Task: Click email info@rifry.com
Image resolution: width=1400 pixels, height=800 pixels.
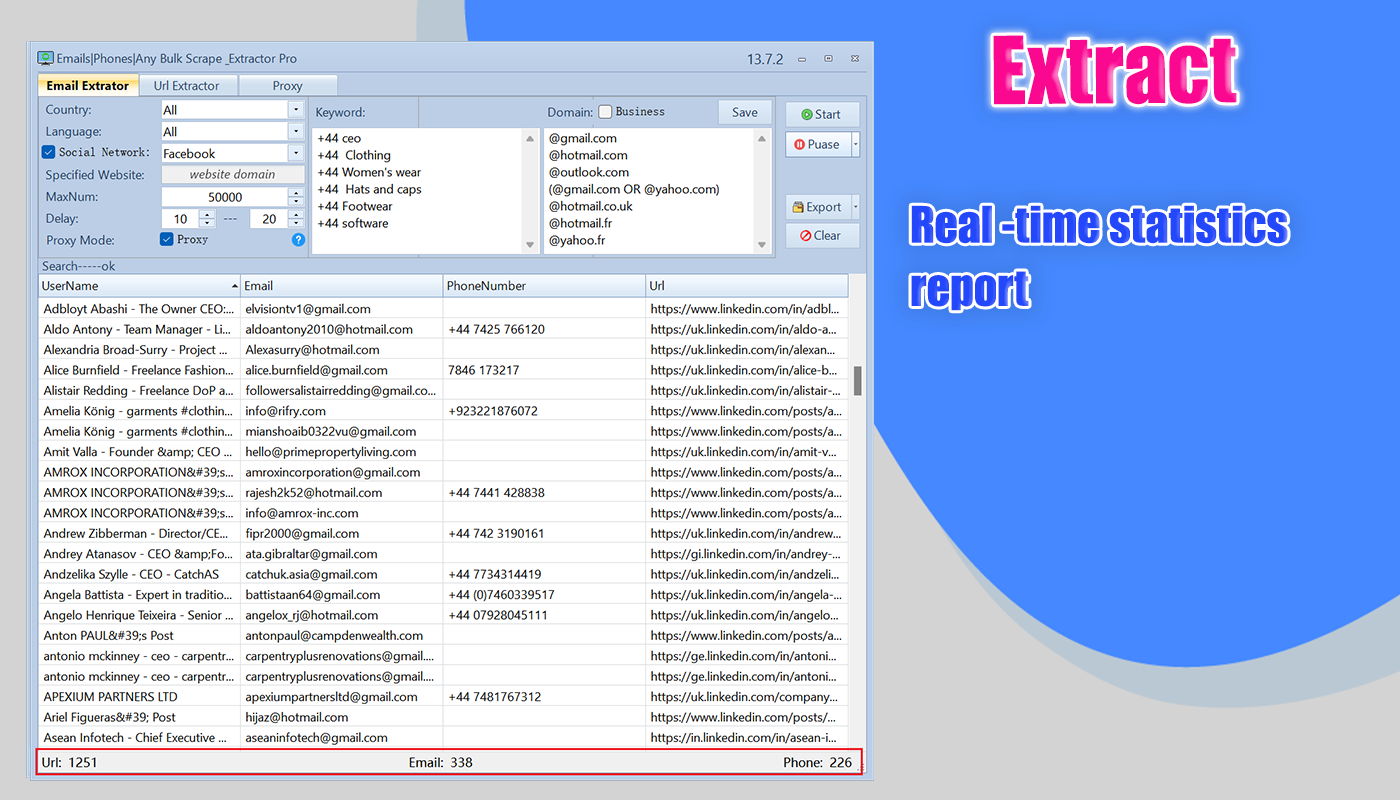Action: click(x=285, y=411)
